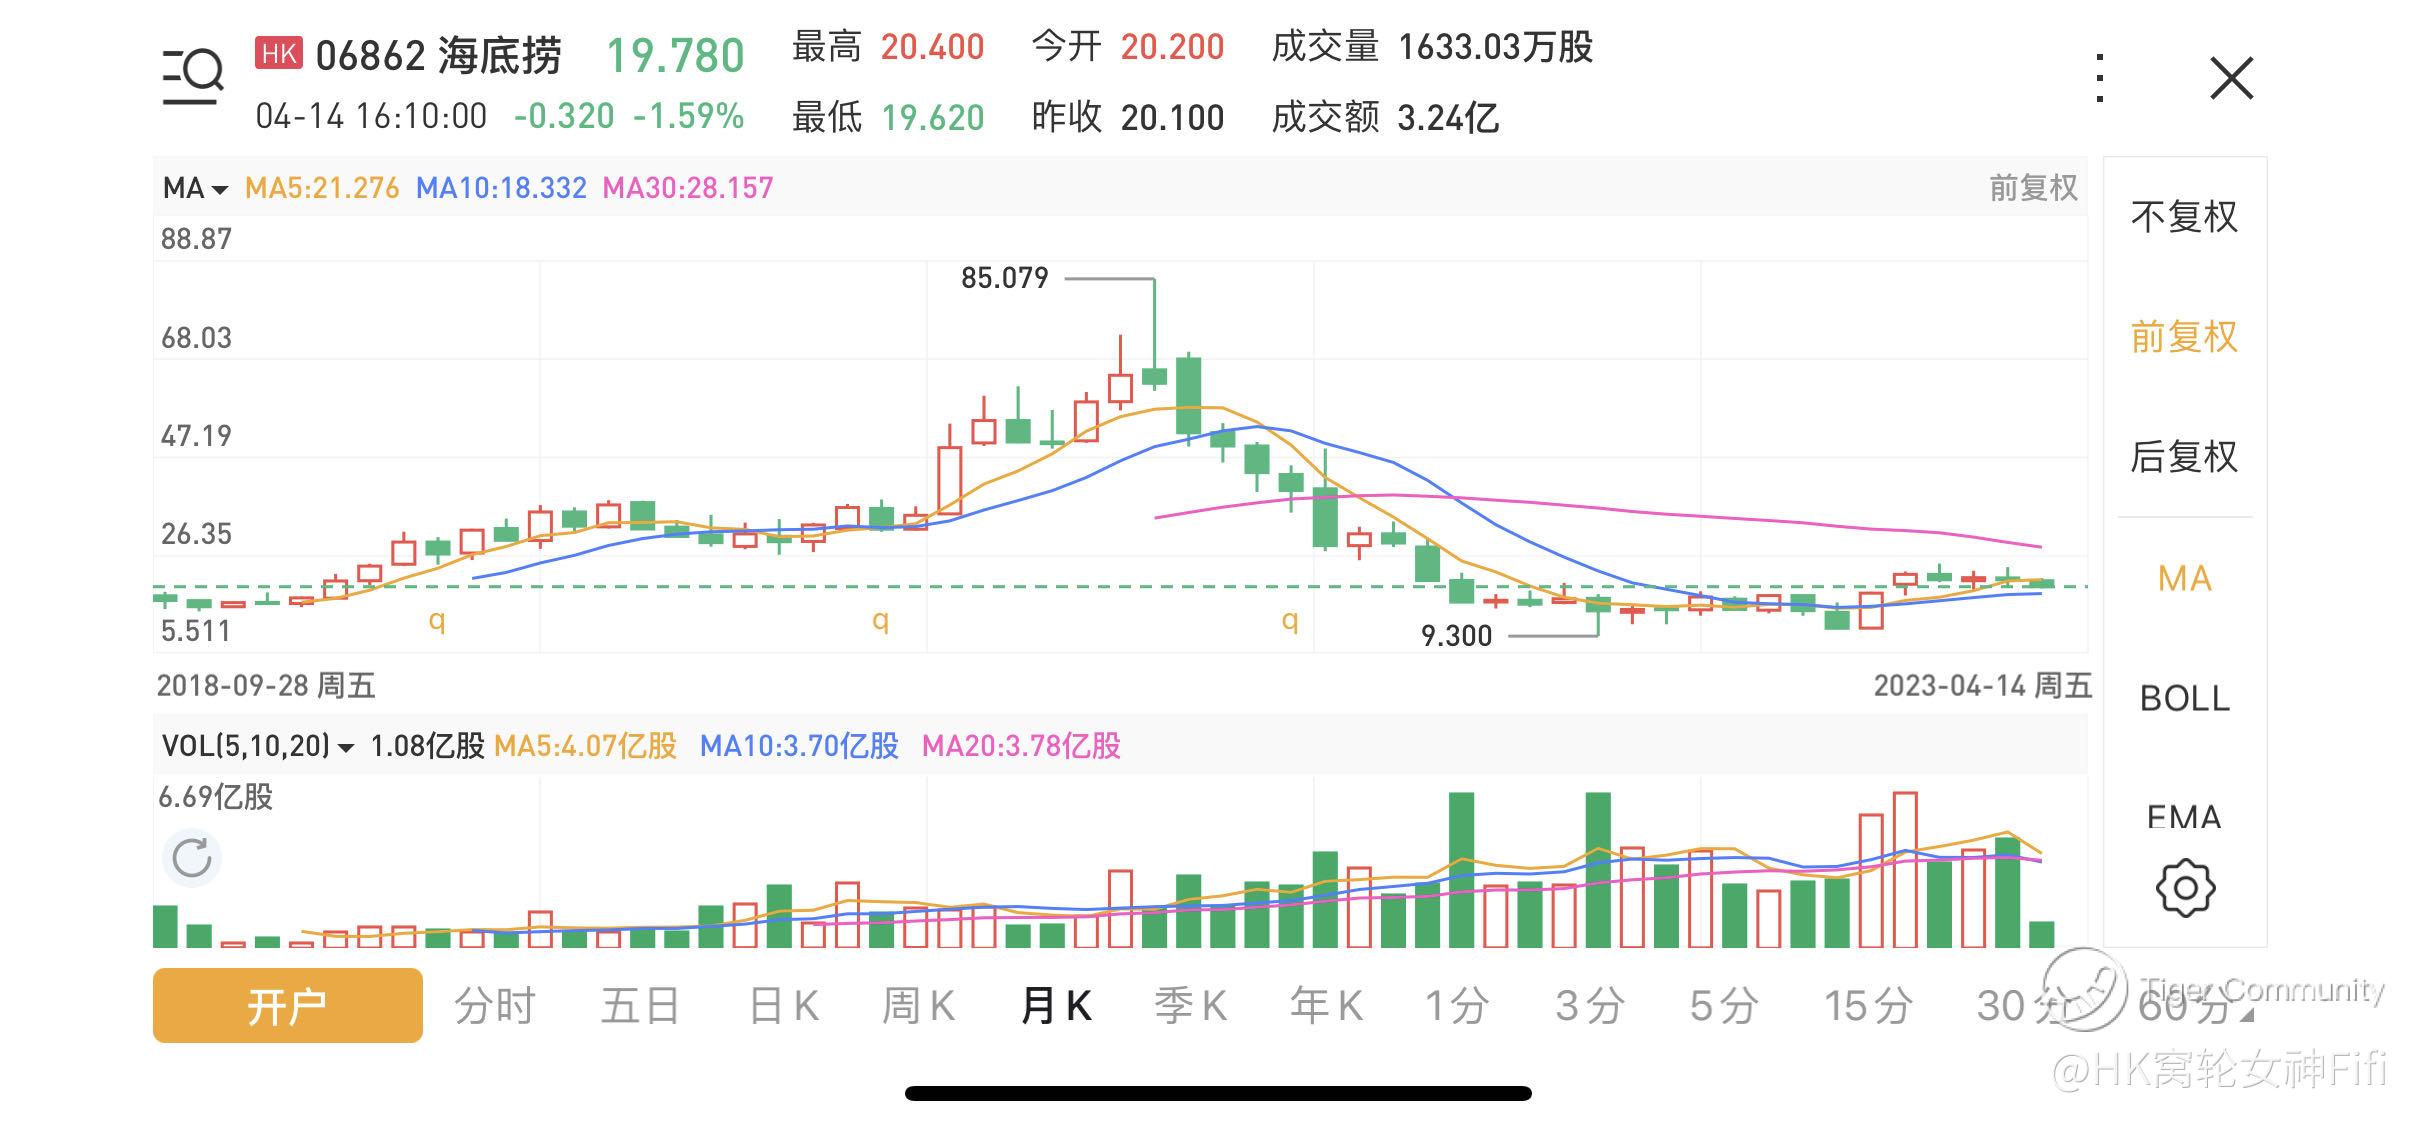The height and width of the screenshot is (1125, 2436).
Task: Tap the 06862 海底捞 stock name
Action: 438,56
